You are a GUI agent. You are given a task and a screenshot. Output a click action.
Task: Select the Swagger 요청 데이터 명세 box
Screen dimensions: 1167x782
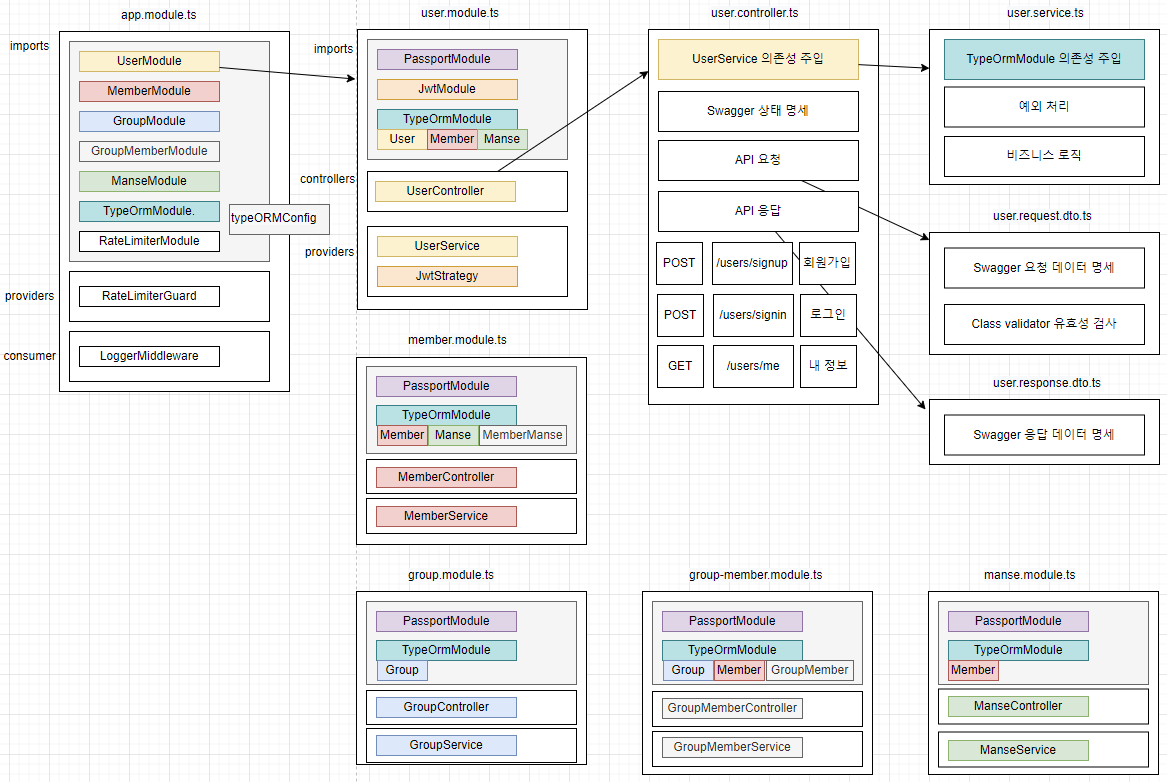[1043, 268]
